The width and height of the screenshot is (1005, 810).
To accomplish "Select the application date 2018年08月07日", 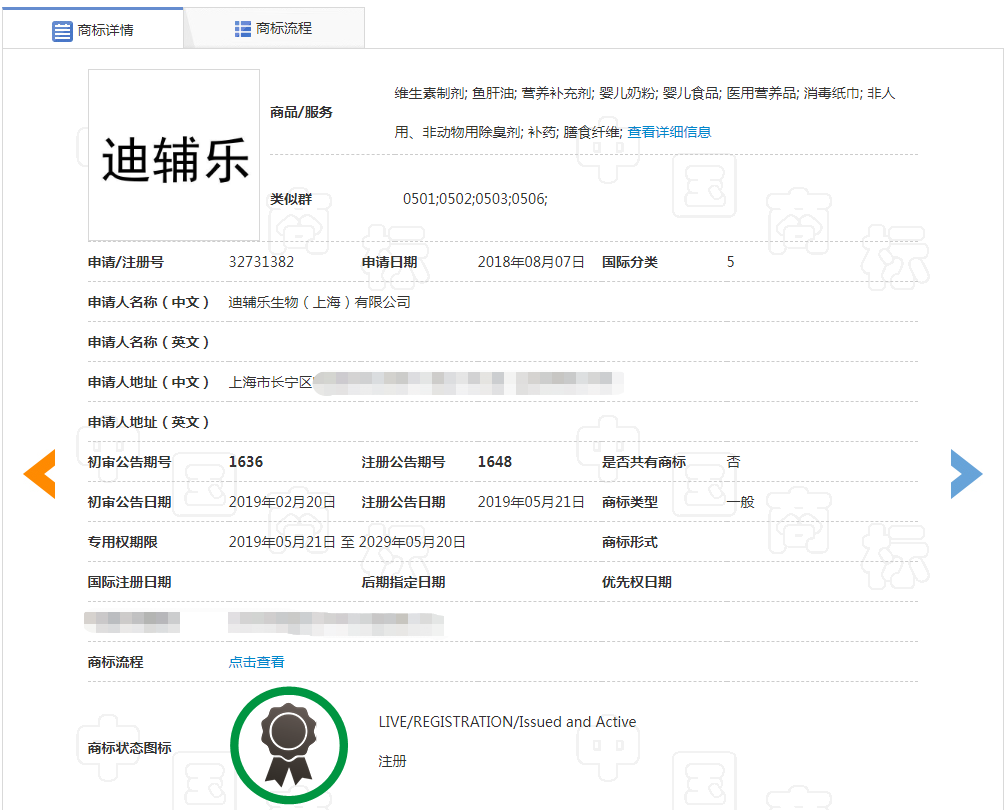I will pyautogui.click(x=531, y=262).
